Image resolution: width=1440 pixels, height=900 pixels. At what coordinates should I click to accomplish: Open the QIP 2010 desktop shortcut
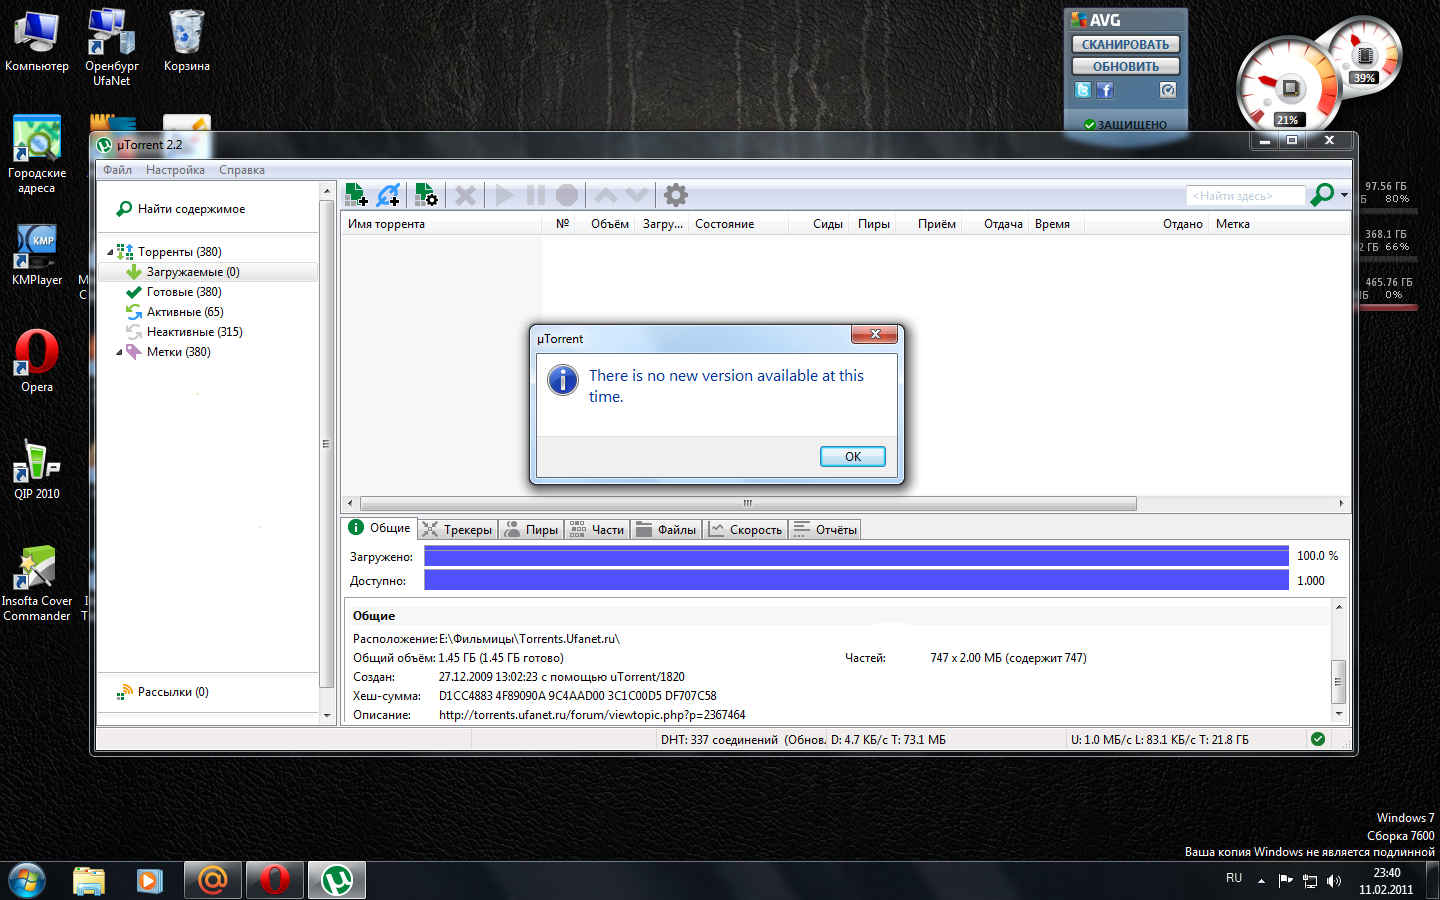click(x=37, y=470)
